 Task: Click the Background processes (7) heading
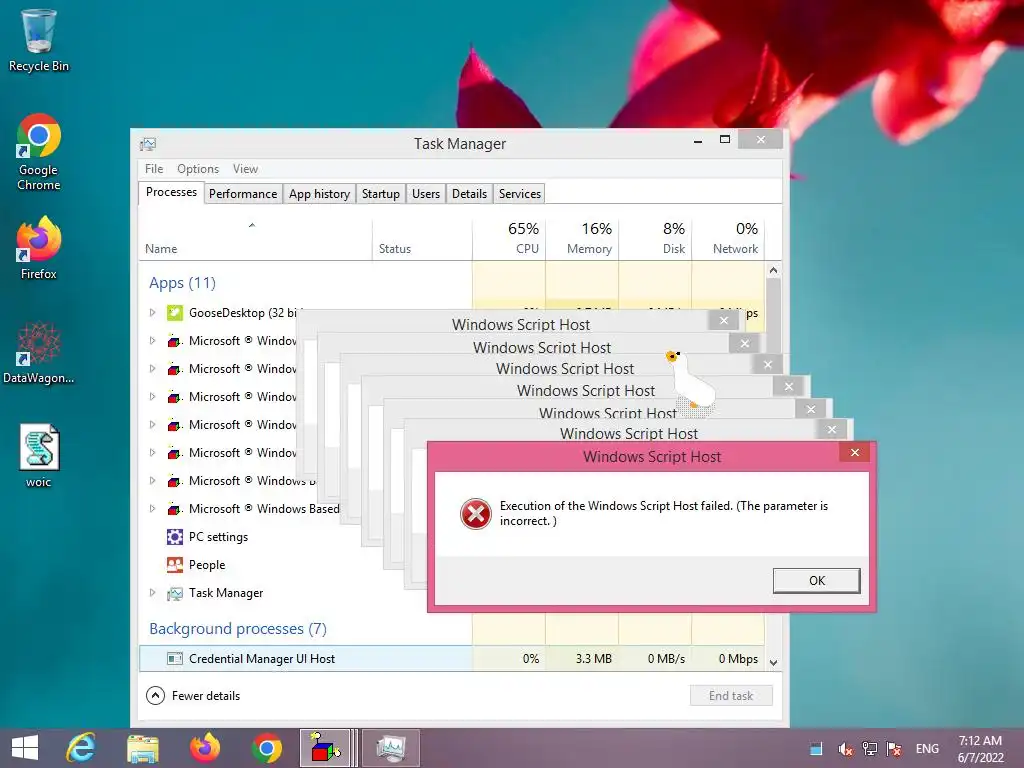point(238,629)
